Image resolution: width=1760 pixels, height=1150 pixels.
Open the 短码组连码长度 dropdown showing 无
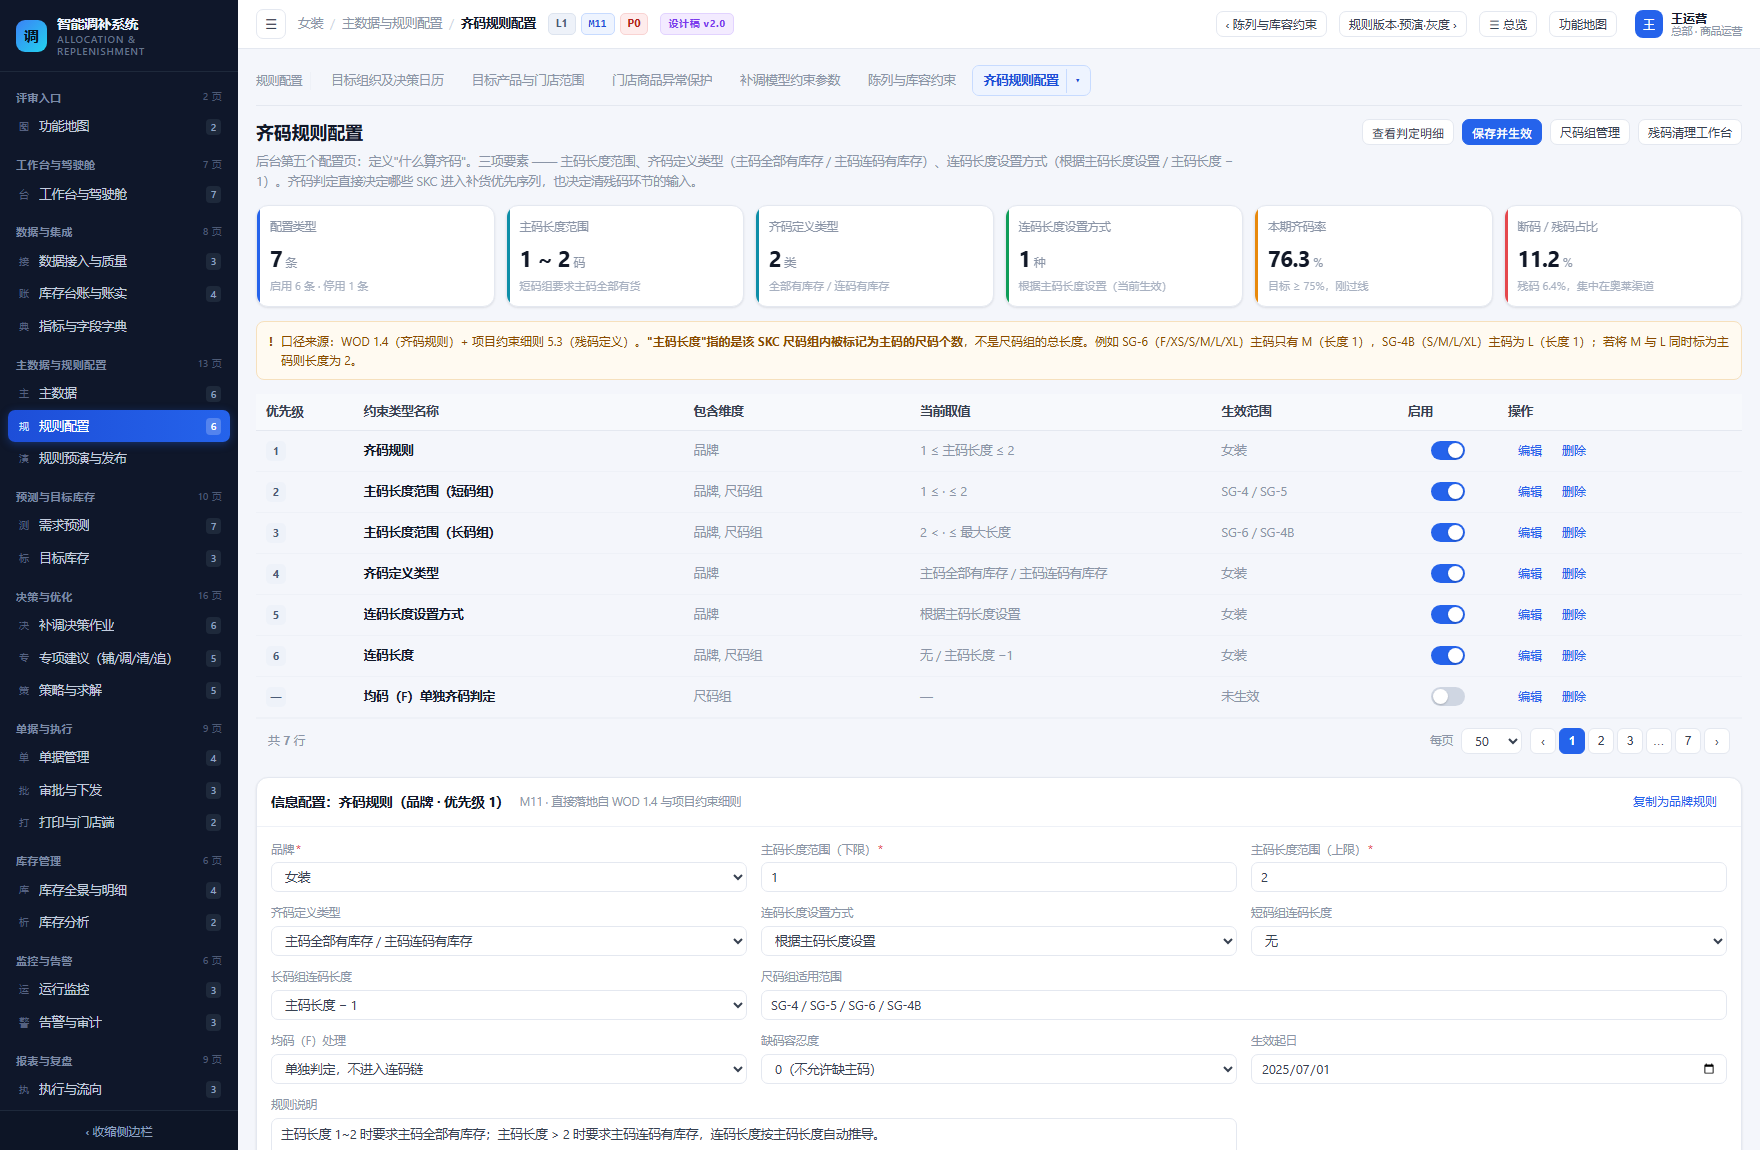[x=1489, y=941]
